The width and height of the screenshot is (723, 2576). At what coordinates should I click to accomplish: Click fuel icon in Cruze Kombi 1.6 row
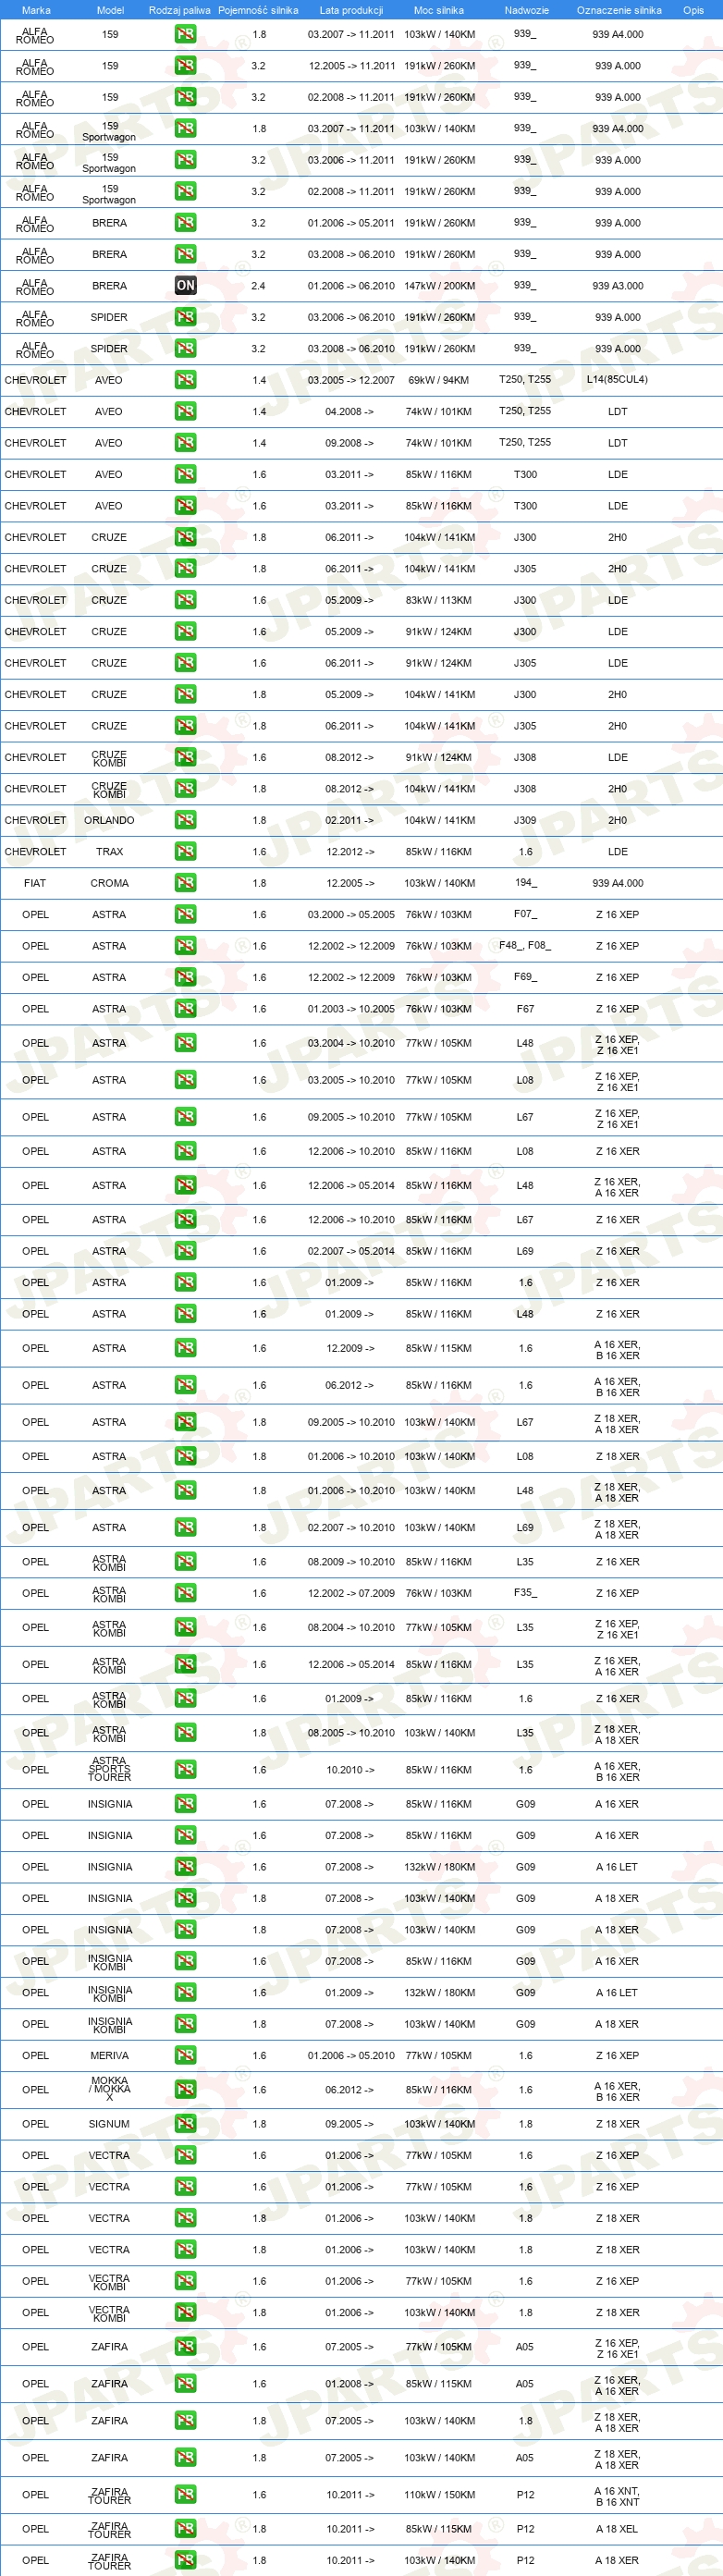click(x=185, y=757)
